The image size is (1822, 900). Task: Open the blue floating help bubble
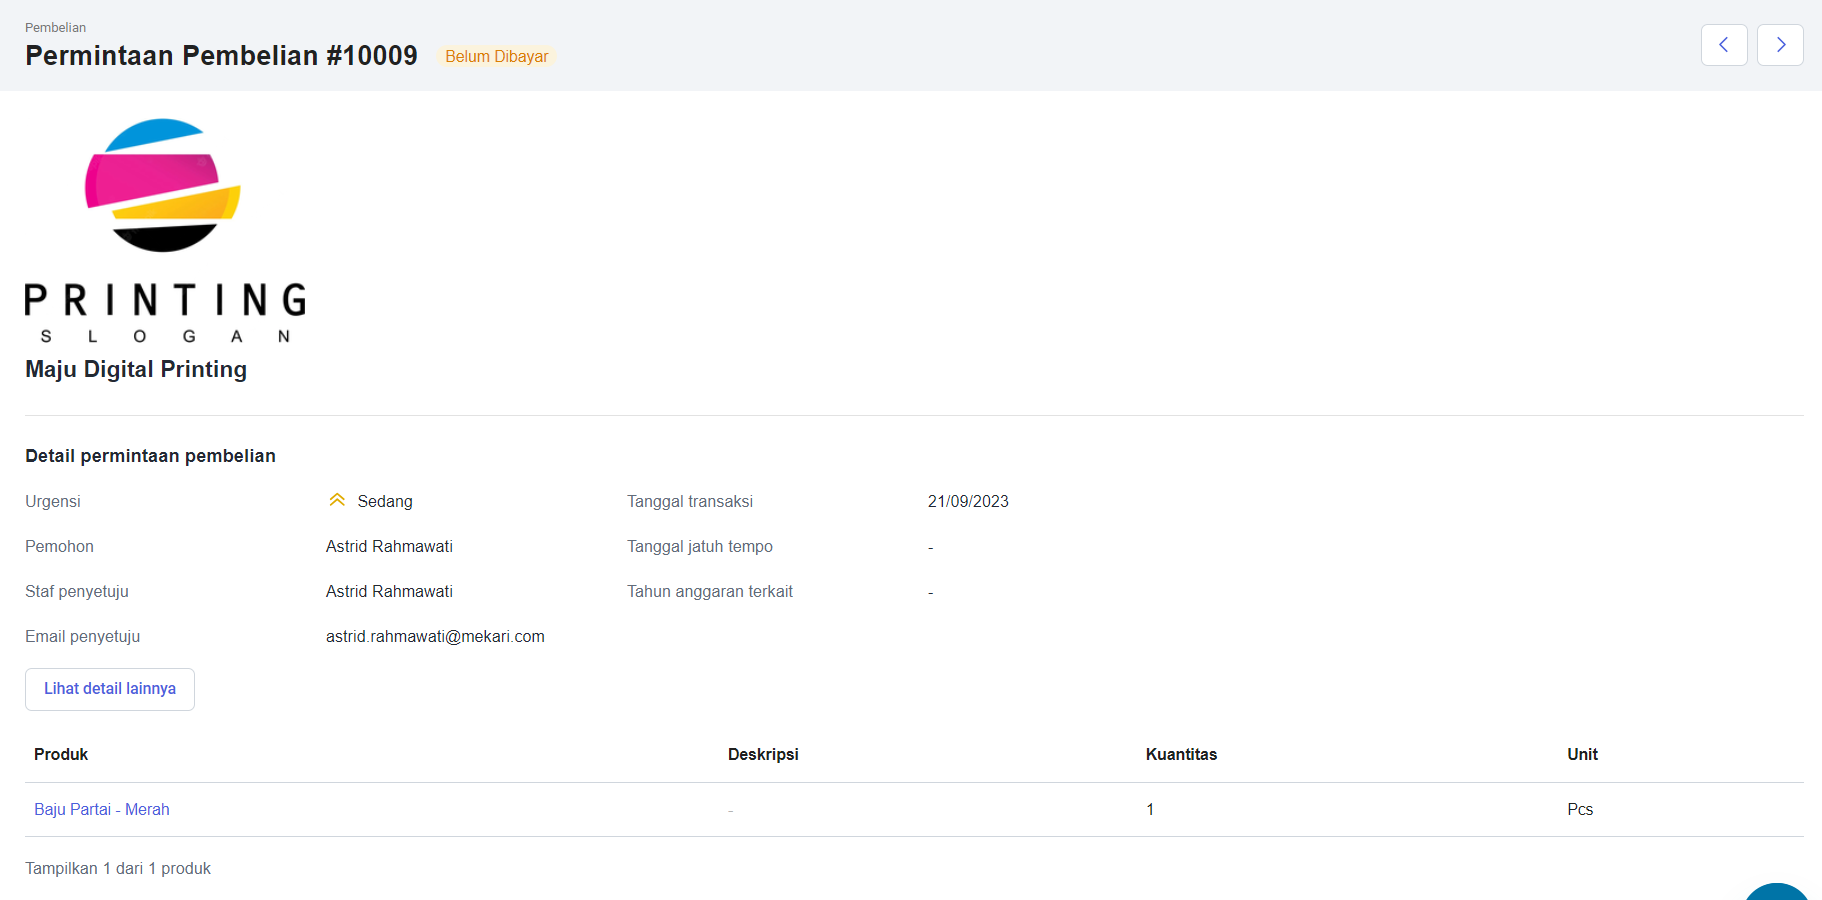tap(1777, 892)
